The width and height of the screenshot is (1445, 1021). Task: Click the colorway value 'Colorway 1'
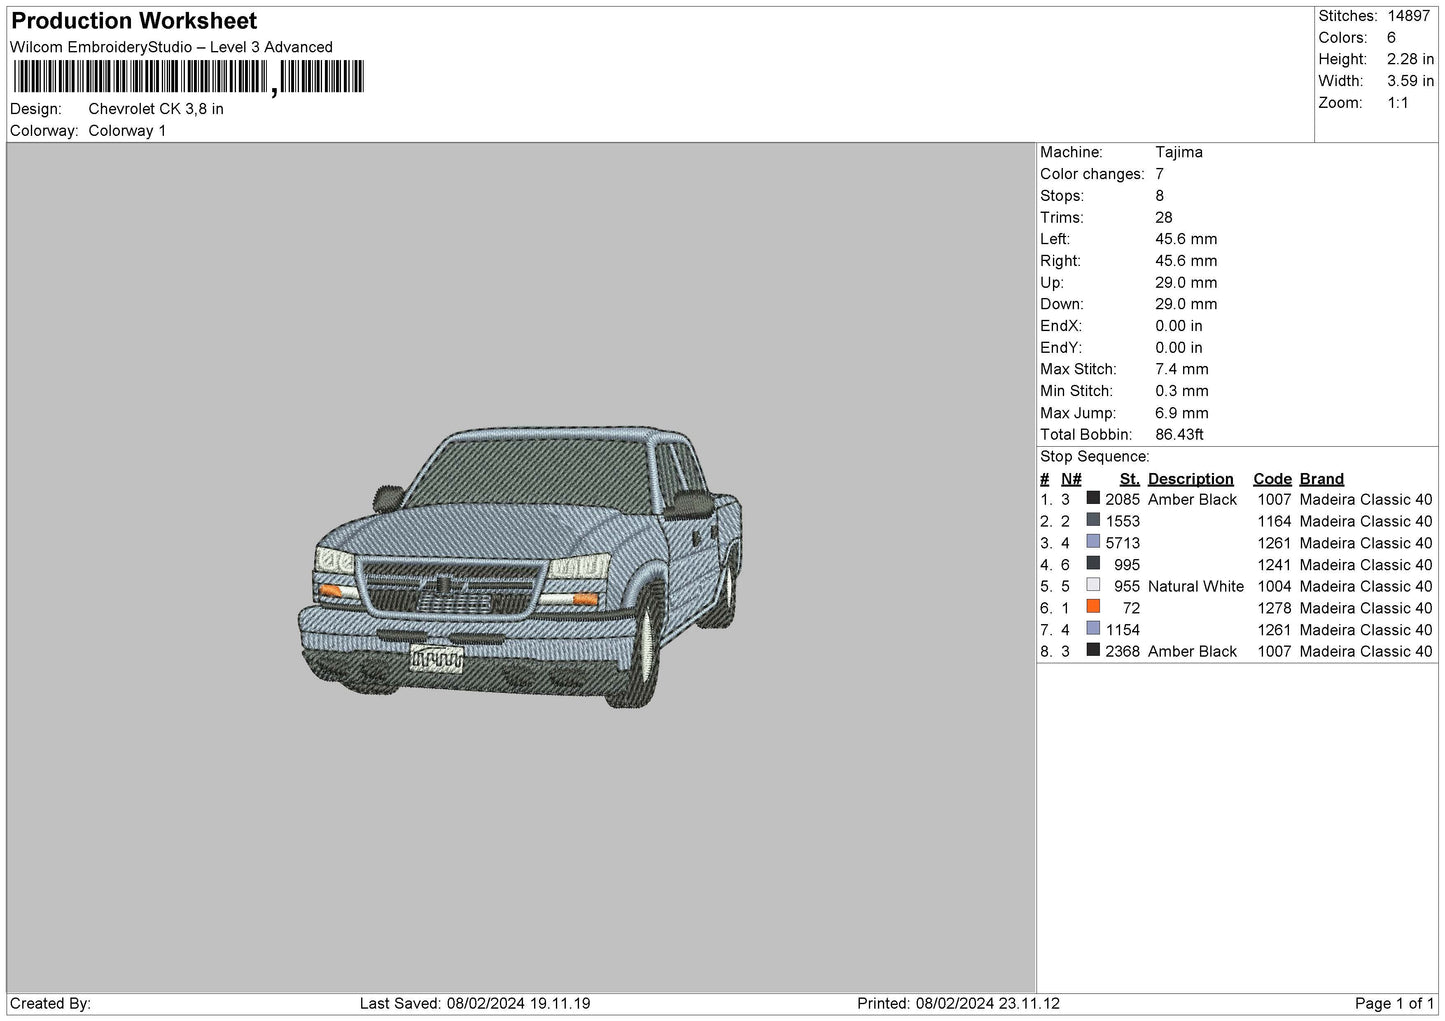point(127,131)
